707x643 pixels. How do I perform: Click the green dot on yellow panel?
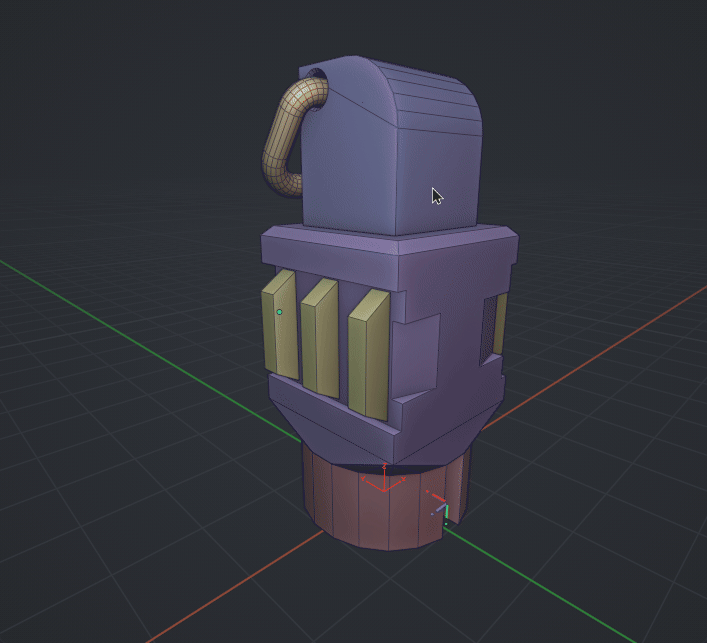click(280, 312)
